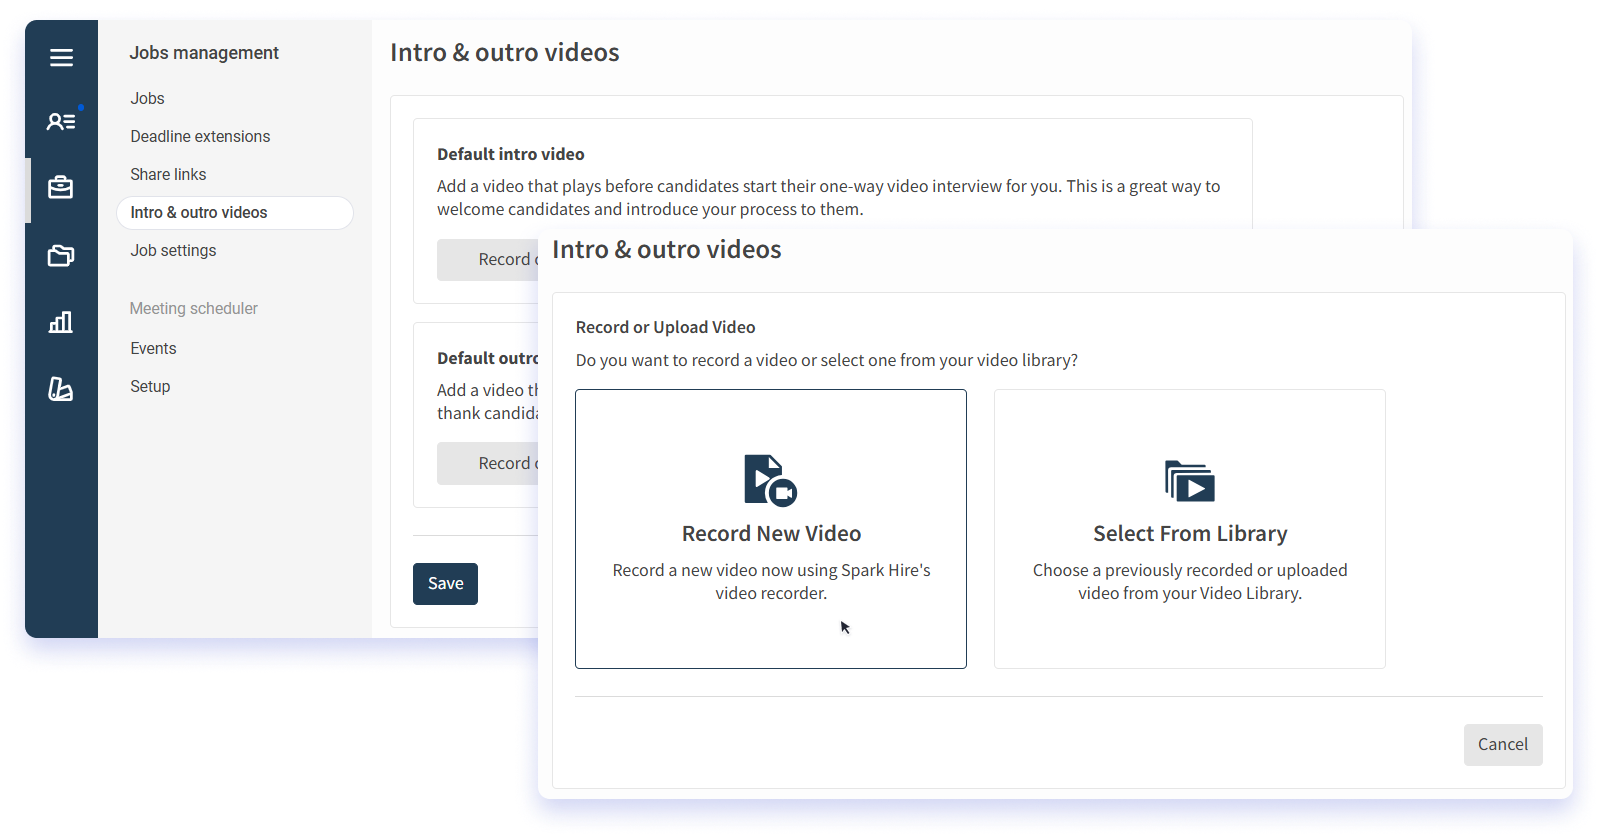This screenshot has height=835, width=1608.
Task: Choose the Record New Video card
Action: (771, 529)
